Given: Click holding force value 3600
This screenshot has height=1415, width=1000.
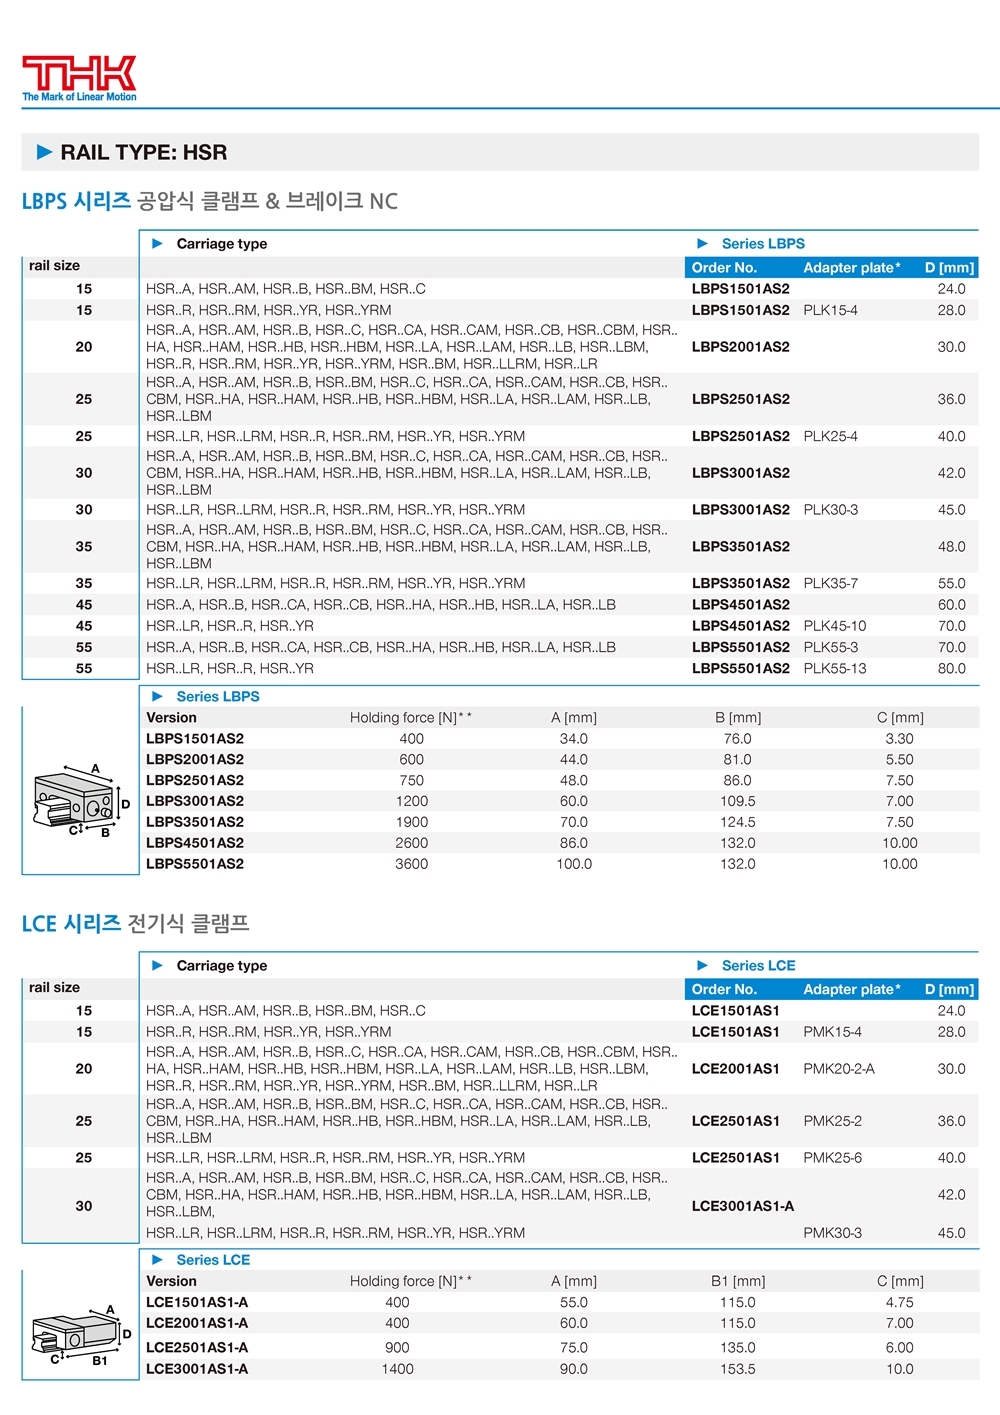Looking at the screenshot, I should click(x=412, y=864).
